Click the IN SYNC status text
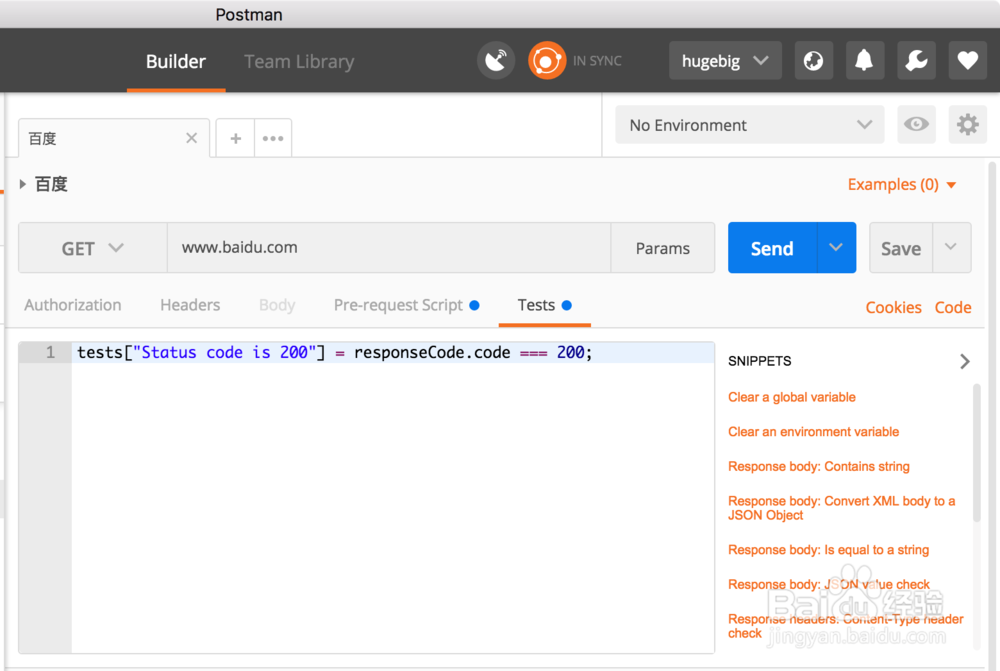 pos(597,61)
